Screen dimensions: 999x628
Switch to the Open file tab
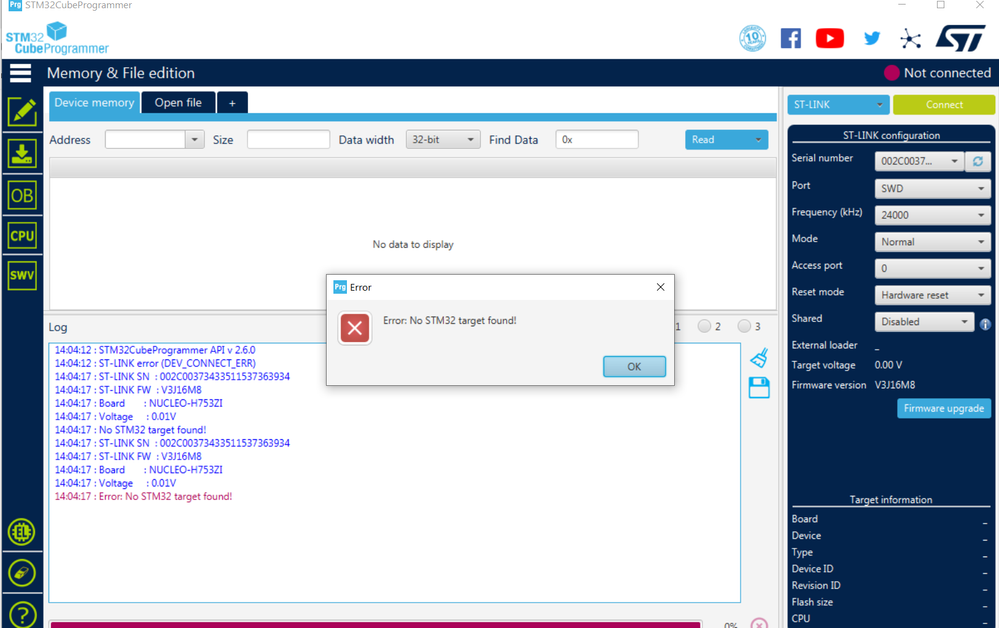[178, 103]
